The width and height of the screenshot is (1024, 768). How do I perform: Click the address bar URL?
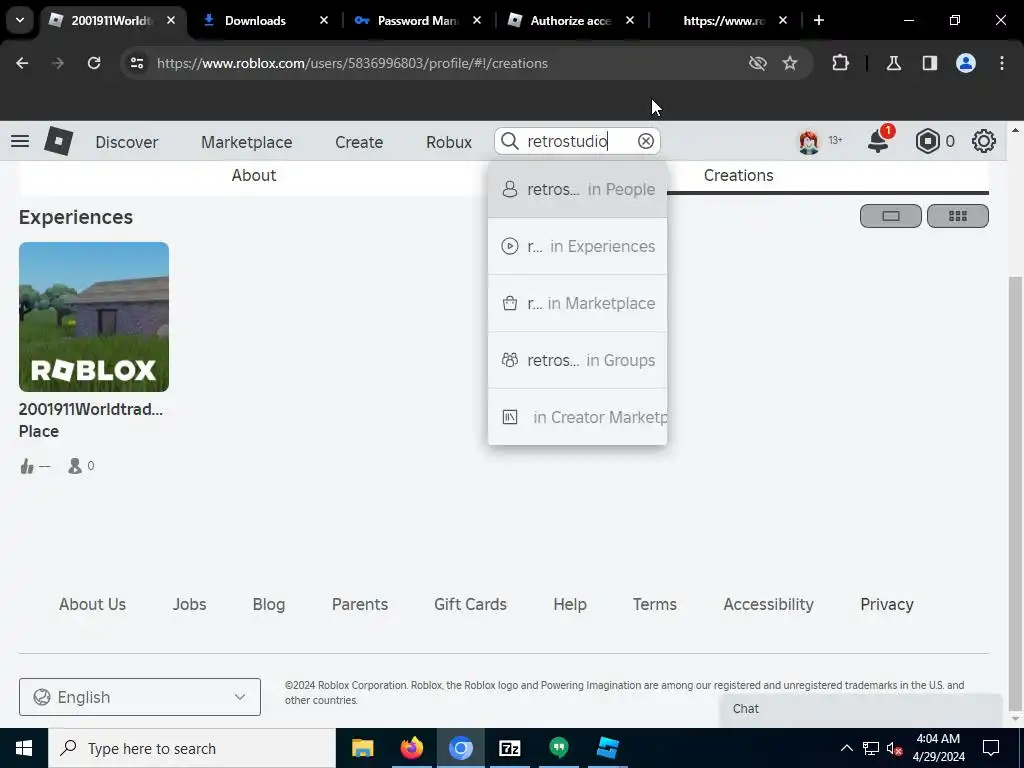coord(352,63)
